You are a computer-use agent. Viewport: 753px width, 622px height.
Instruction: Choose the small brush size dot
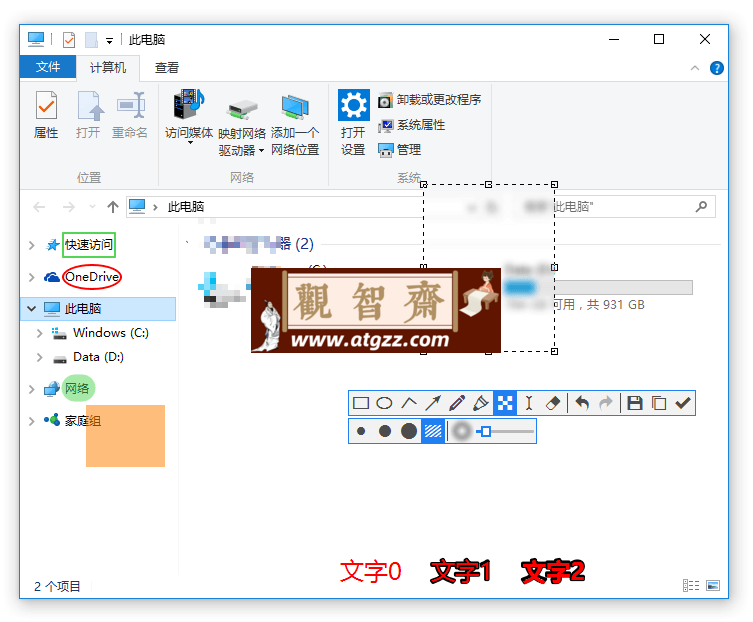pyautogui.click(x=361, y=431)
